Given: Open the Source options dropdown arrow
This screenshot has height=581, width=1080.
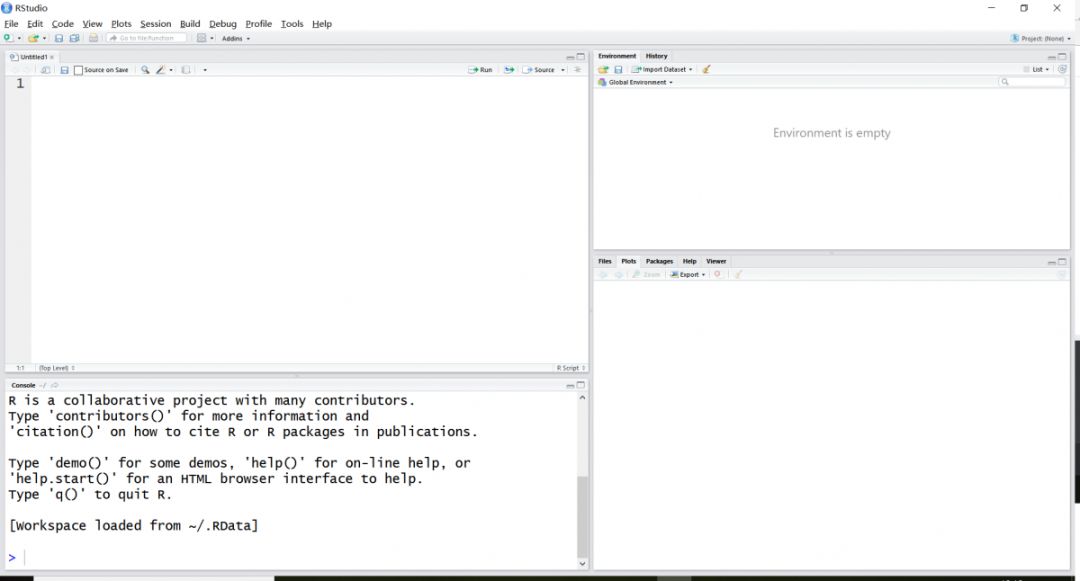Looking at the screenshot, I should click(563, 70).
